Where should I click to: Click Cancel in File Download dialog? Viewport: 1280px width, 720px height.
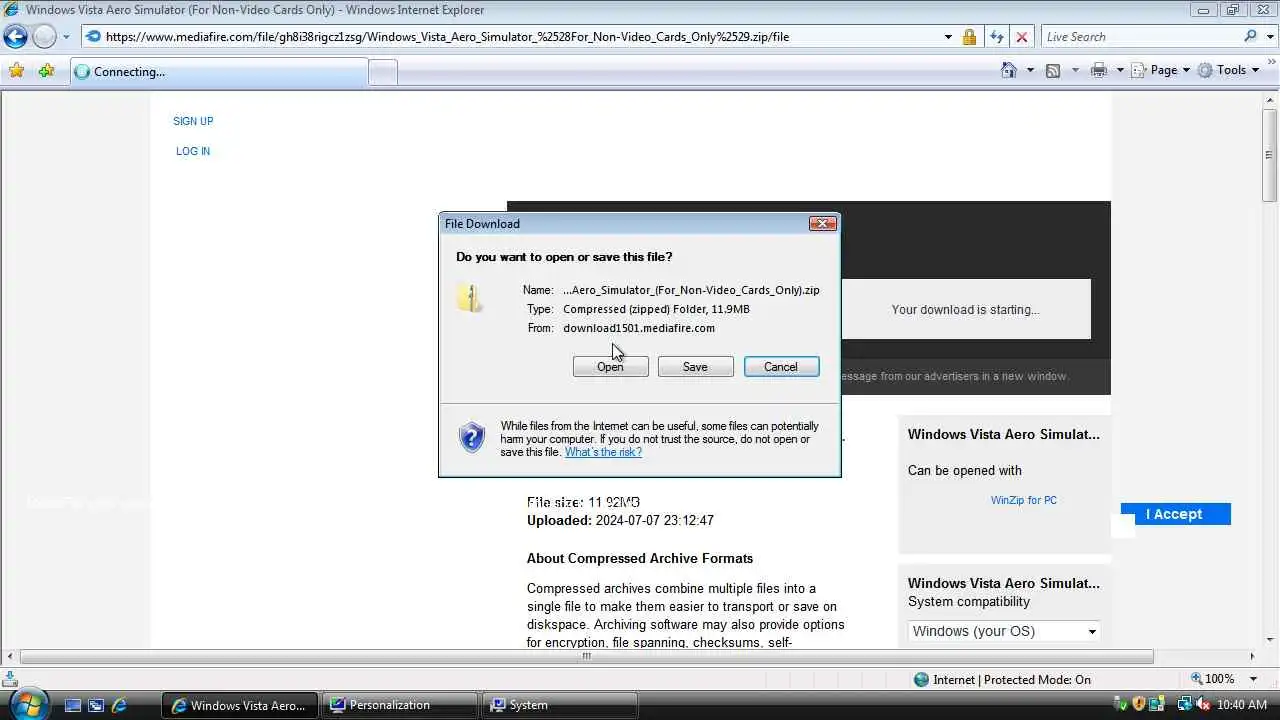click(781, 367)
